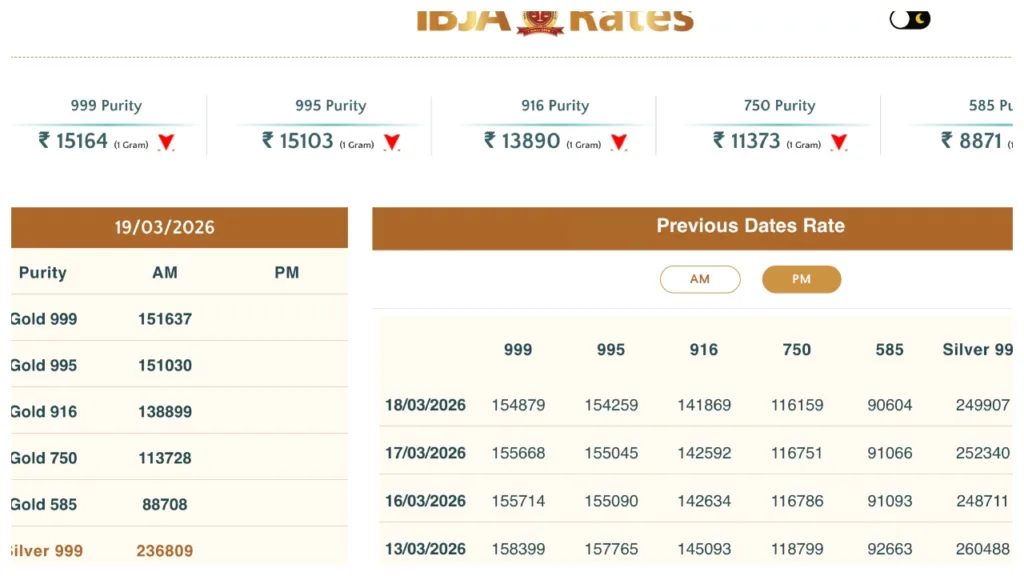The image size is (1024, 576).
Task: Click the 18/03/2026 date row
Action: (426, 405)
